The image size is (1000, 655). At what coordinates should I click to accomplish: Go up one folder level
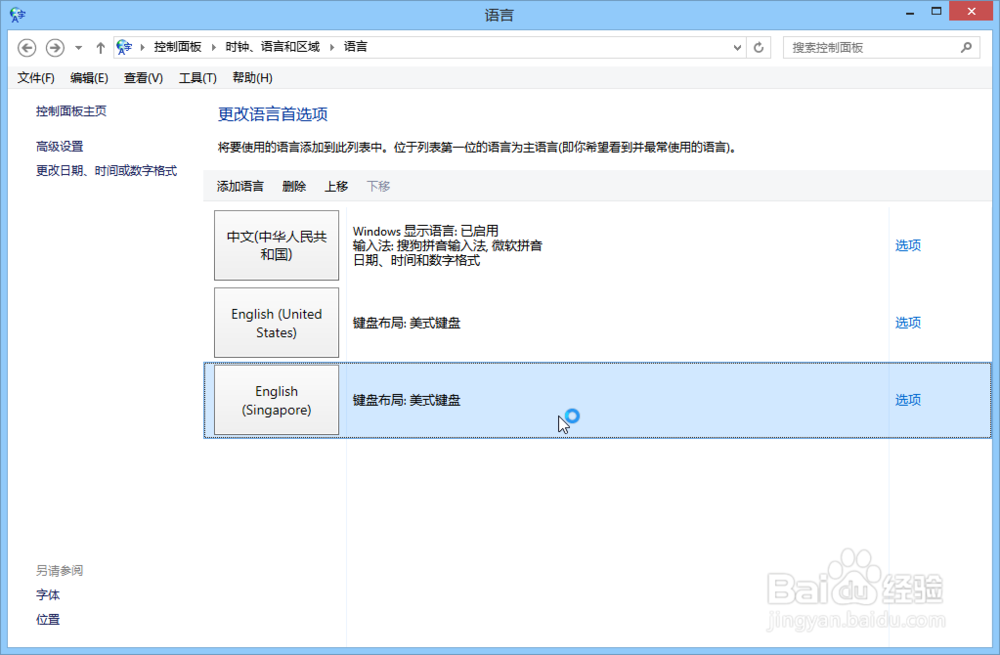pyautogui.click(x=101, y=47)
